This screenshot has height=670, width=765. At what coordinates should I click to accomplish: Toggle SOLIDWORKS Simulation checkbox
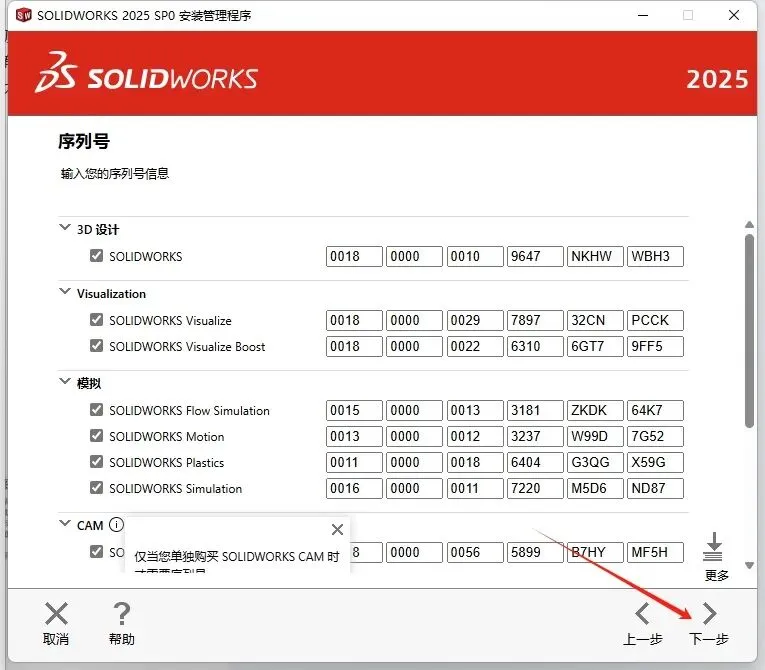(x=96, y=487)
